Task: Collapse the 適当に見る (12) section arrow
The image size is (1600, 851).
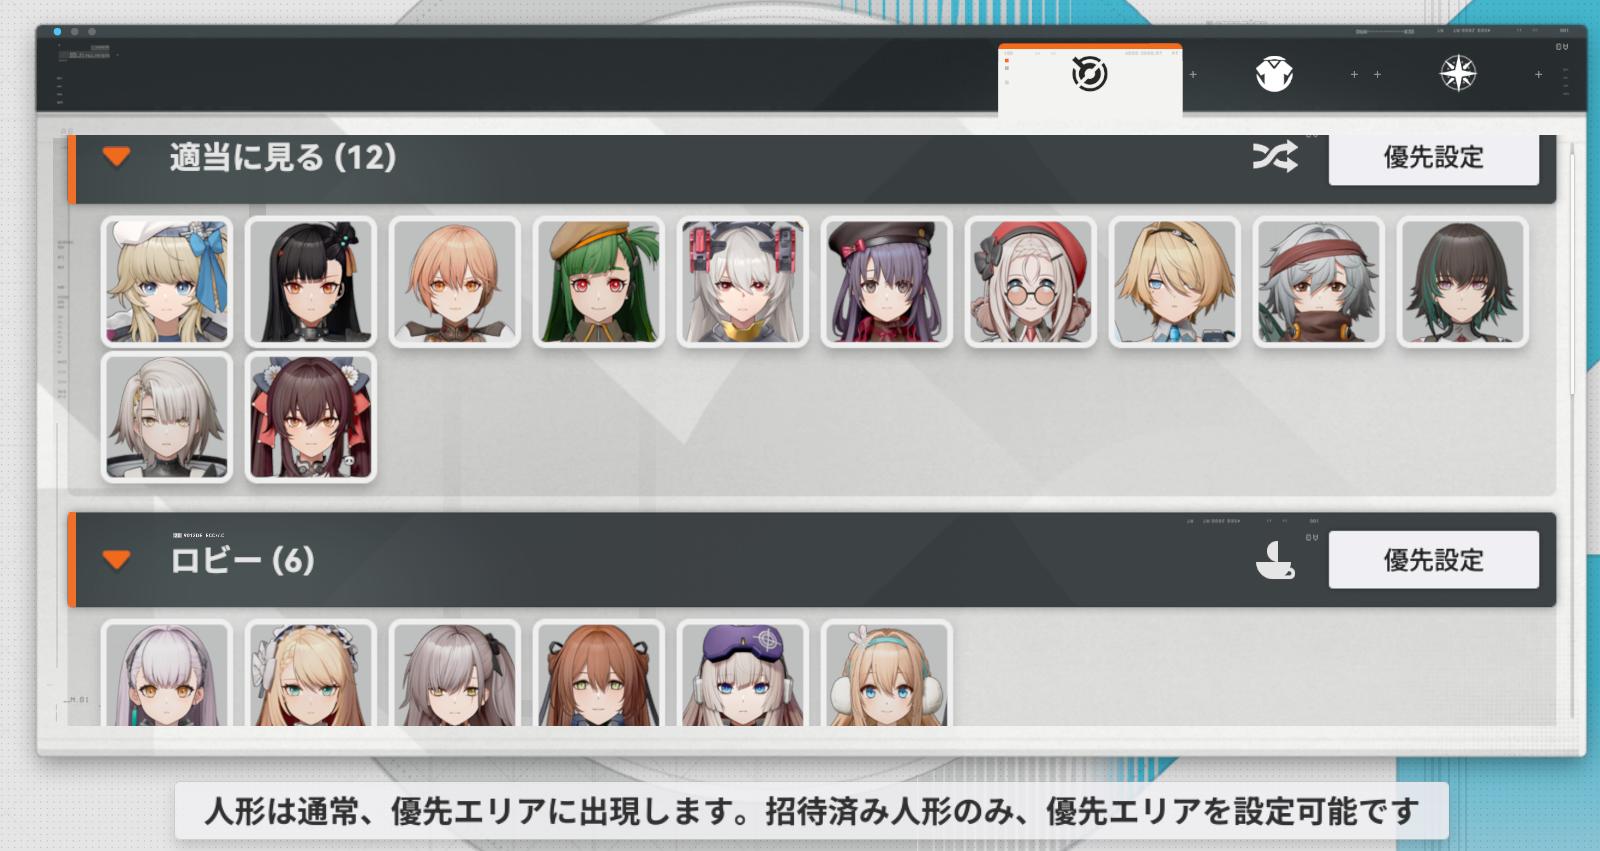Action: pos(117,157)
